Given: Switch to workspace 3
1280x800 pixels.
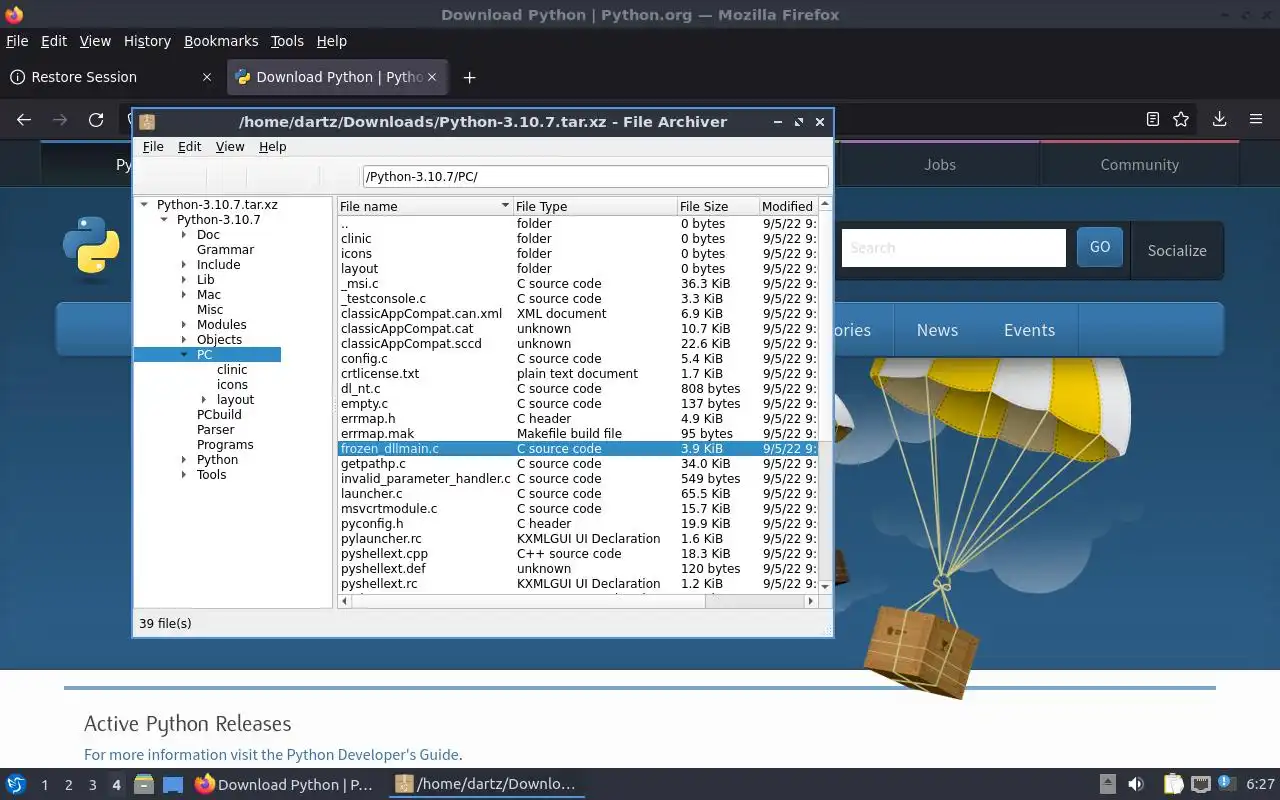Looking at the screenshot, I should pyautogui.click(x=92, y=785).
